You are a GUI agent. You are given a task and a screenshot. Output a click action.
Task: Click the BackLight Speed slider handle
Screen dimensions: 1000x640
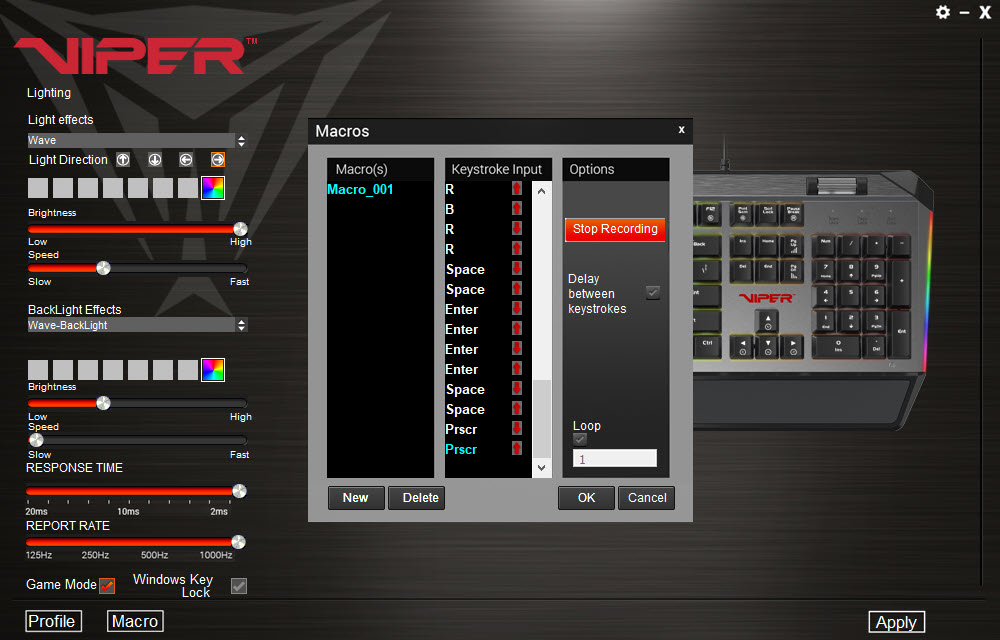click(x=36, y=440)
